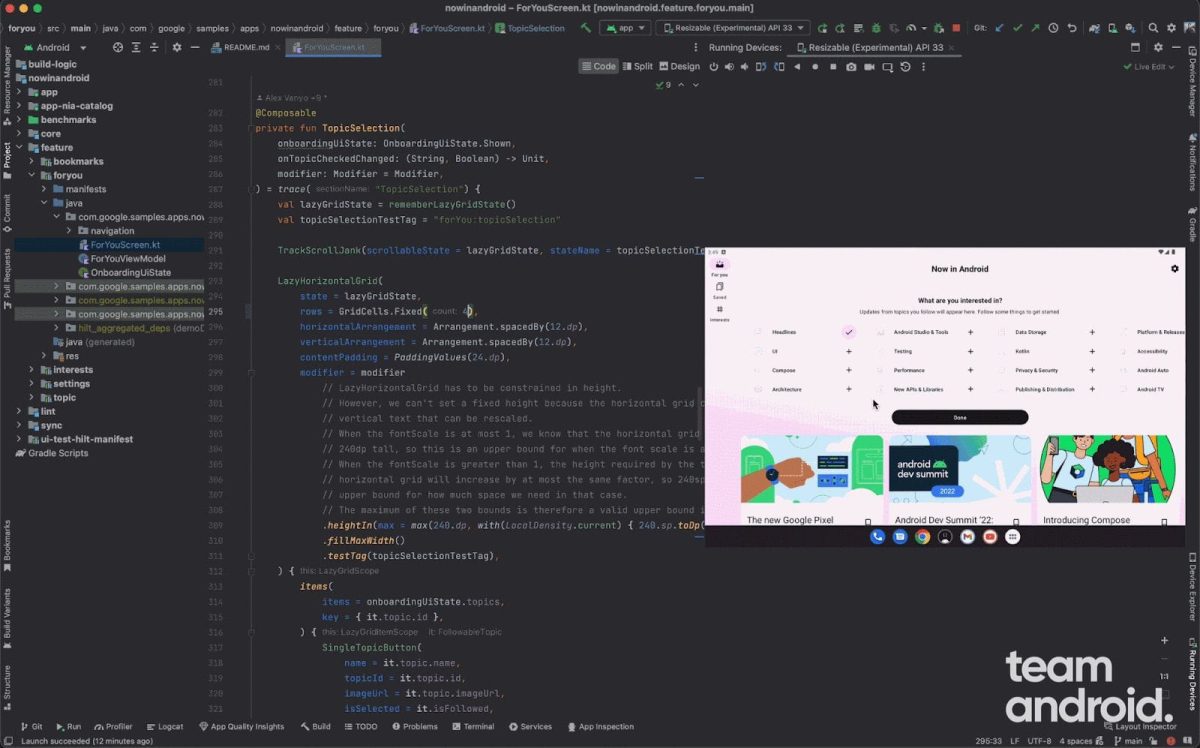Open settings gear in Now in Android app
Image resolution: width=1200 pixels, height=748 pixels.
click(1175, 268)
